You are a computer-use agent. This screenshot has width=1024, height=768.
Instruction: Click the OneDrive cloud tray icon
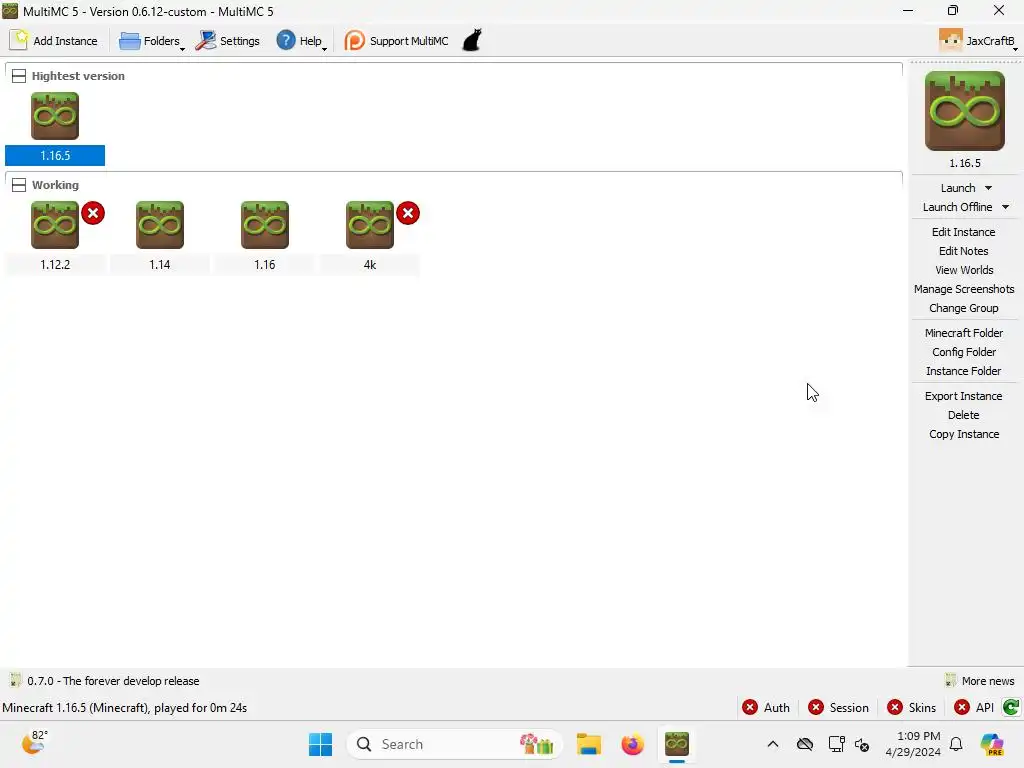[x=805, y=744]
